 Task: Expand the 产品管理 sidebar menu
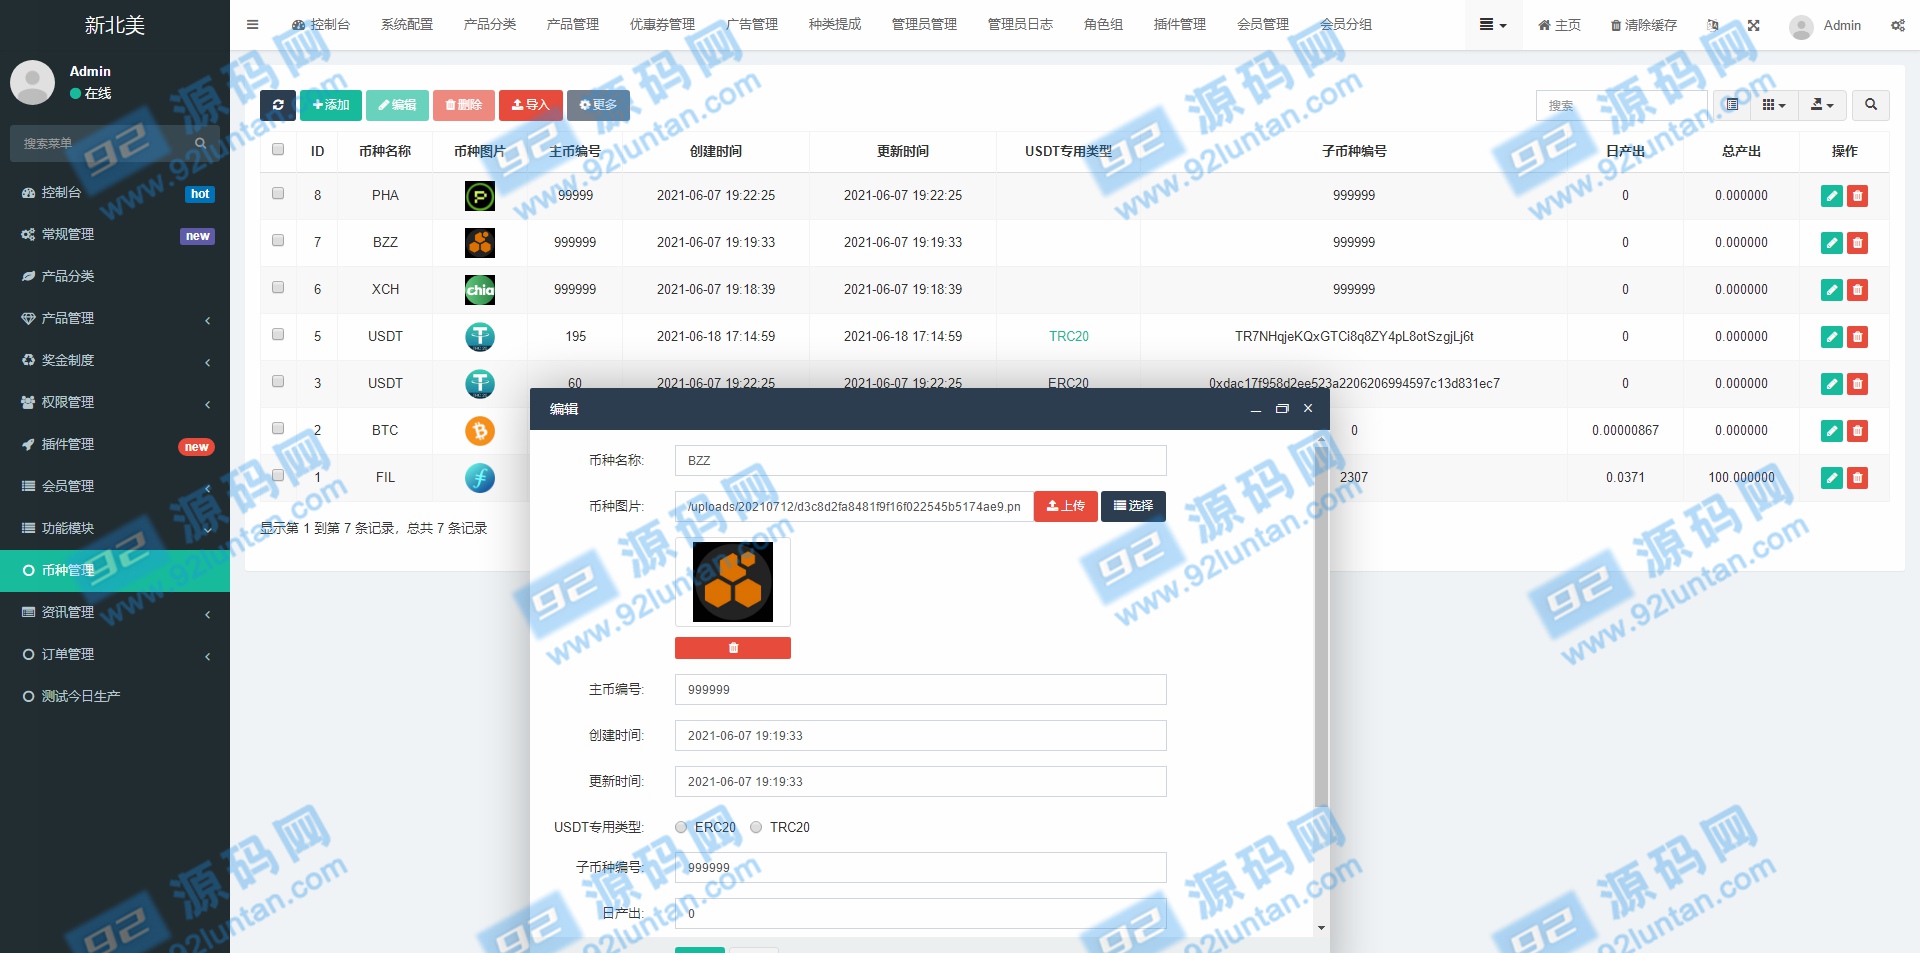[115, 318]
